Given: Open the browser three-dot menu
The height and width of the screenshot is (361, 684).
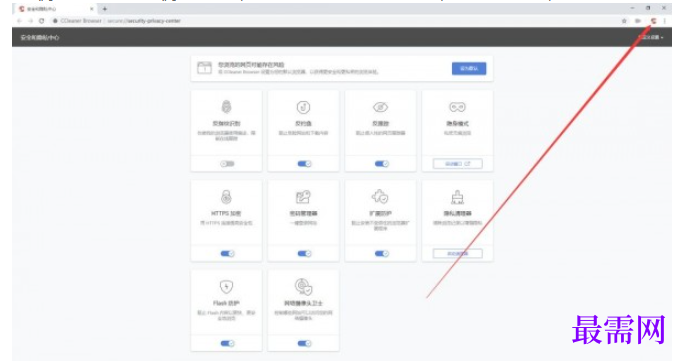Looking at the screenshot, I should point(665,20).
